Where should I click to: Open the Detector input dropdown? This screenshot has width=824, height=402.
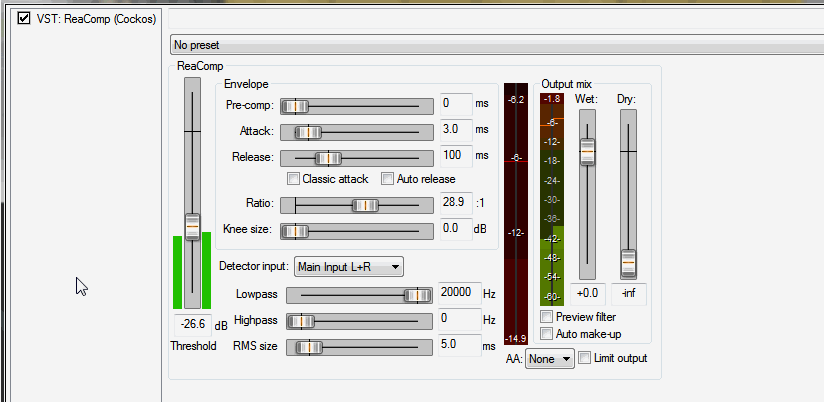[349, 267]
